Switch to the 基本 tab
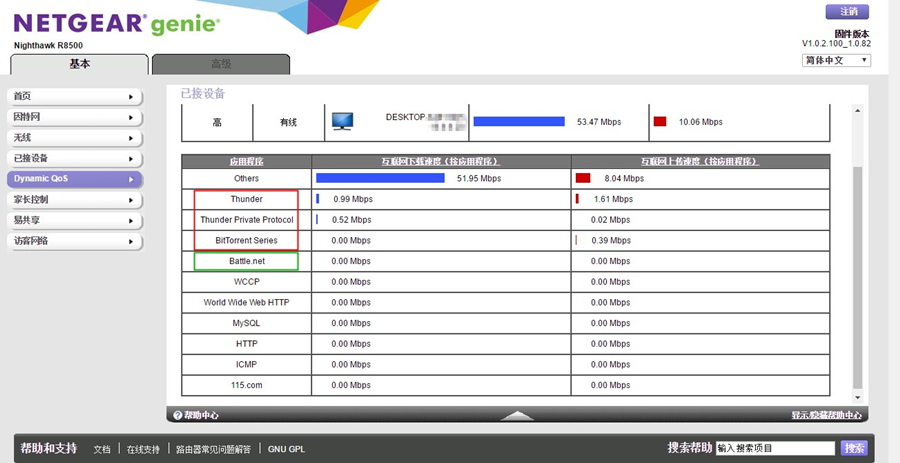 [79, 64]
